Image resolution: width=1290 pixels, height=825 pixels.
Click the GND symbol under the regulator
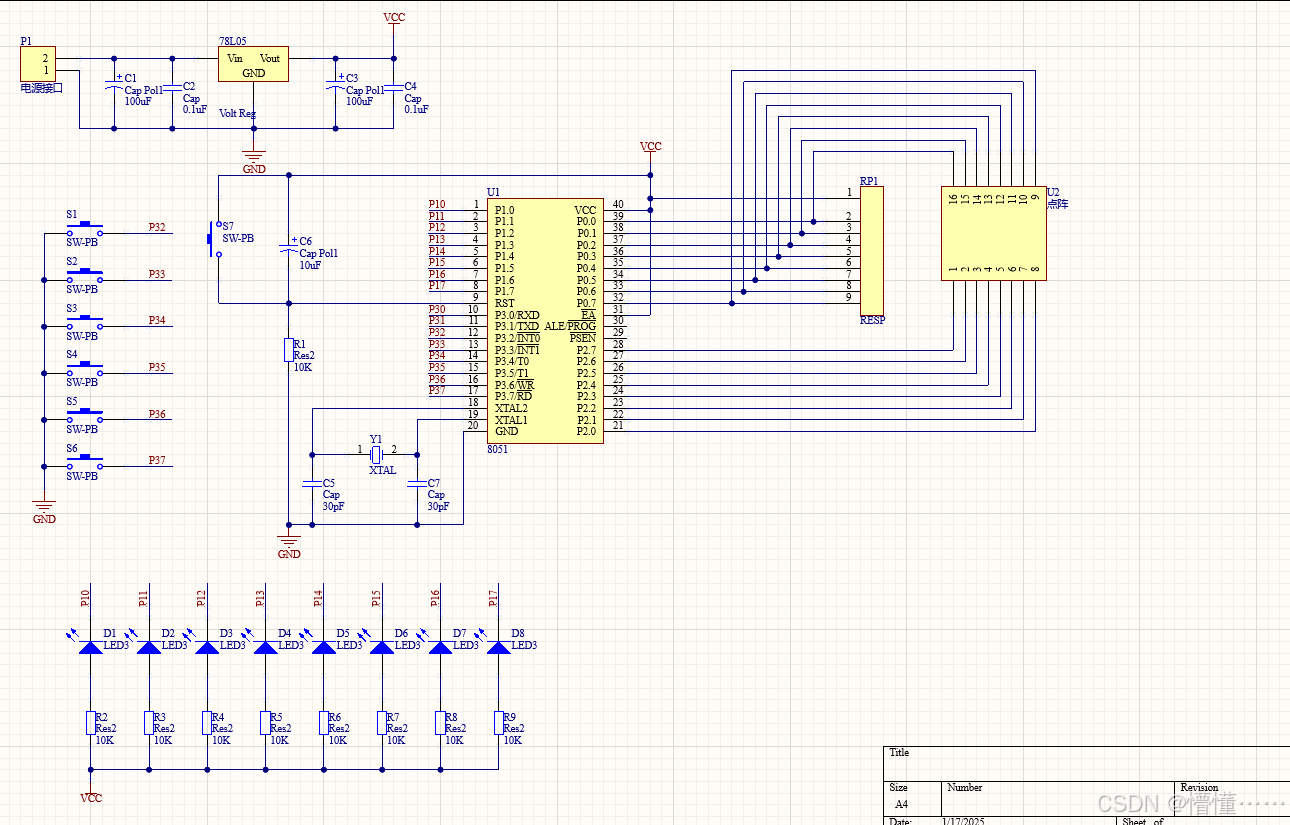click(x=254, y=162)
